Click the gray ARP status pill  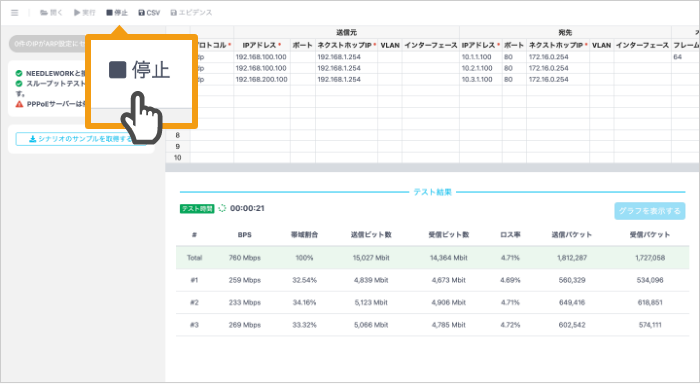(x=47, y=44)
